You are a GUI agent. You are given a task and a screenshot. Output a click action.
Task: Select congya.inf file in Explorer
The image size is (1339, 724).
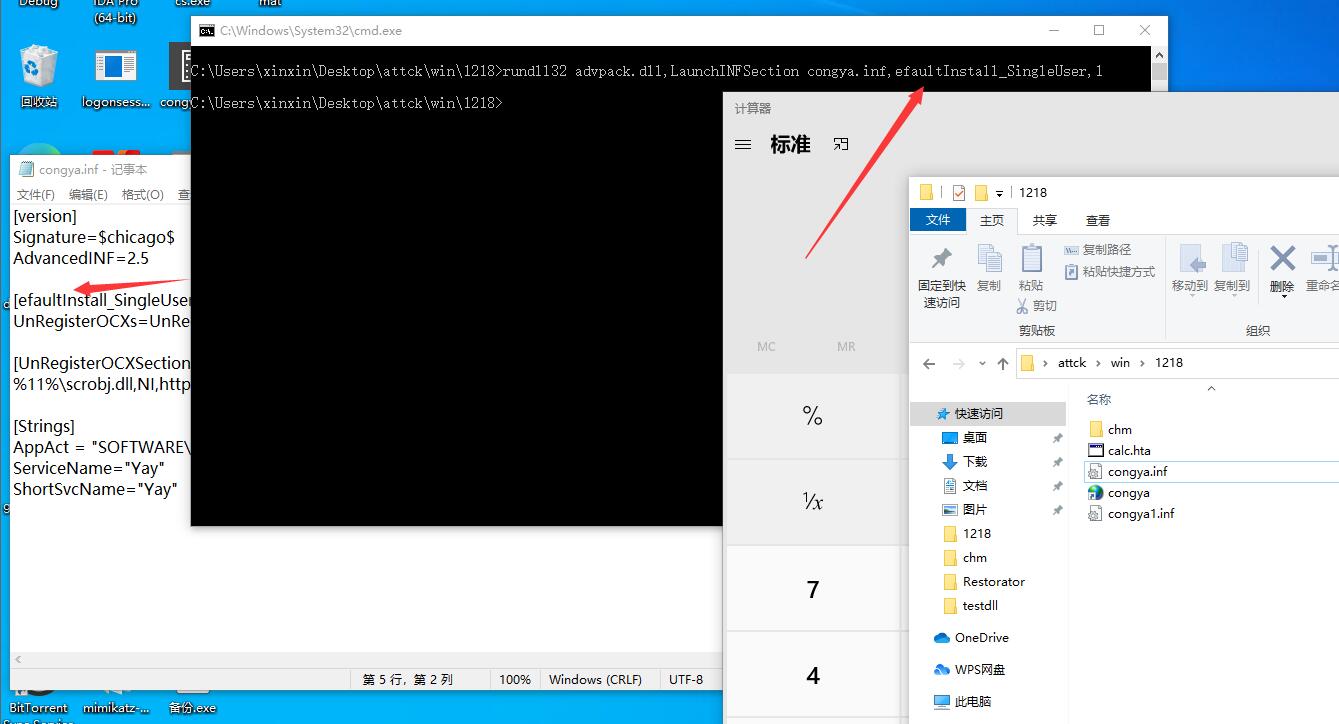[x=1127, y=472]
